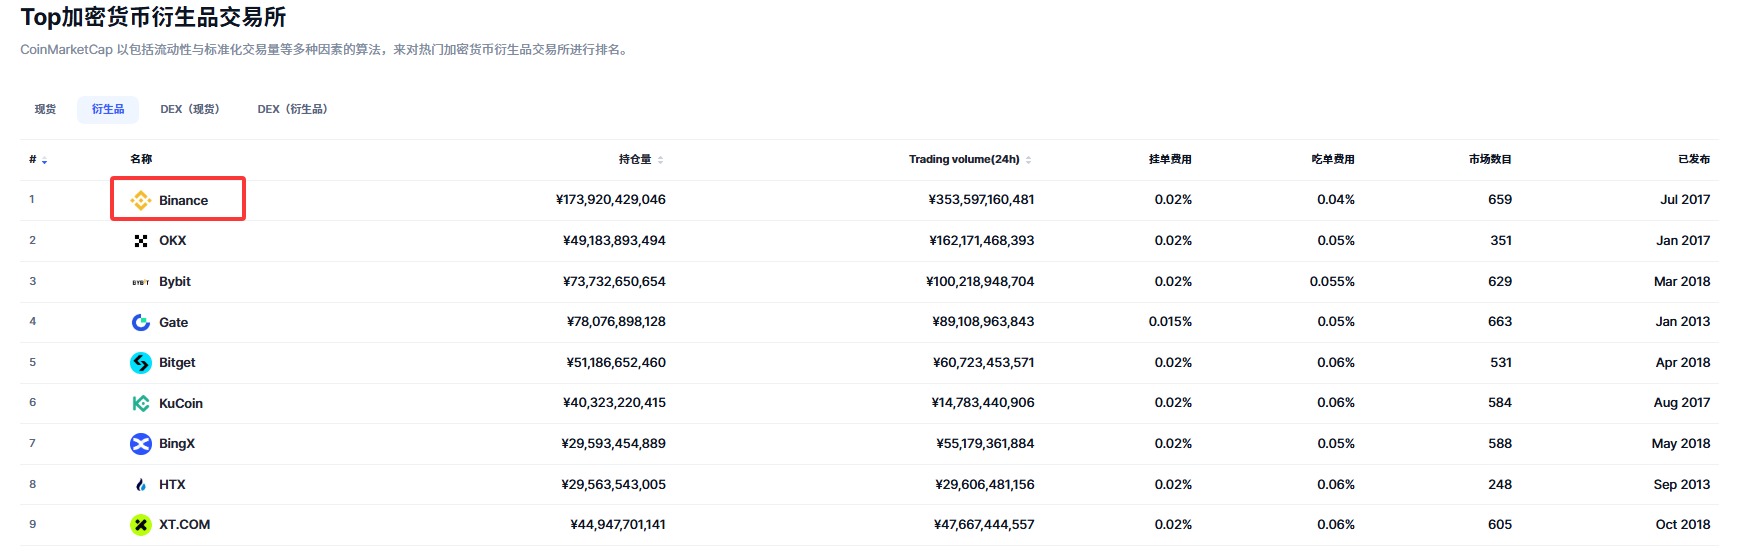Open the Bybit exchange link
This screenshot has width=1756, height=552.
click(174, 282)
